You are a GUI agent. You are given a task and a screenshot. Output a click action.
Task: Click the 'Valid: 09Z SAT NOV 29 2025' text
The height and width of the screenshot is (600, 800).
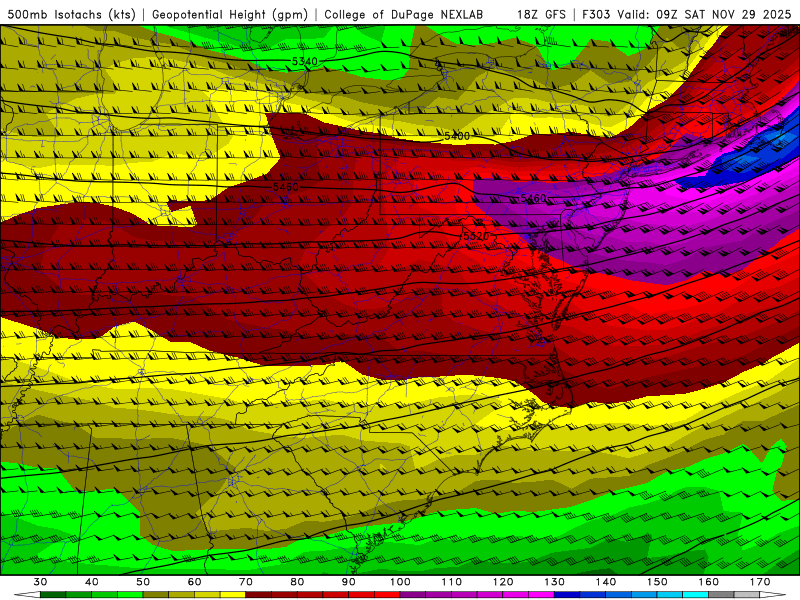(x=704, y=14)
